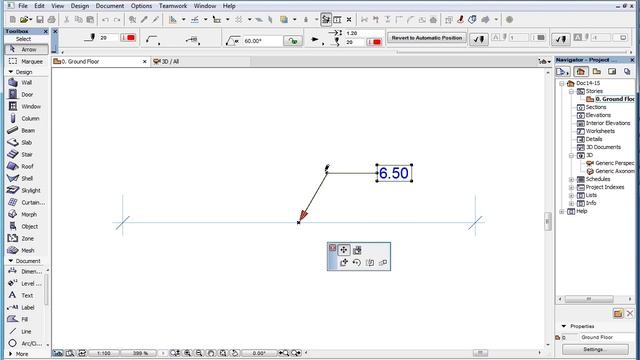The image size is (640, 360).
Task: Open the File menu
Action: point(23,6)
